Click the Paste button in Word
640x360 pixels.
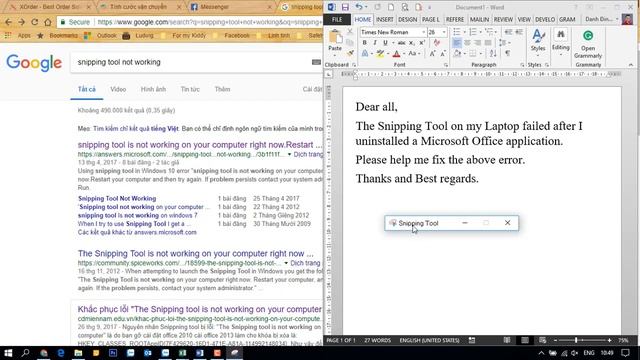tap(335, 41)
